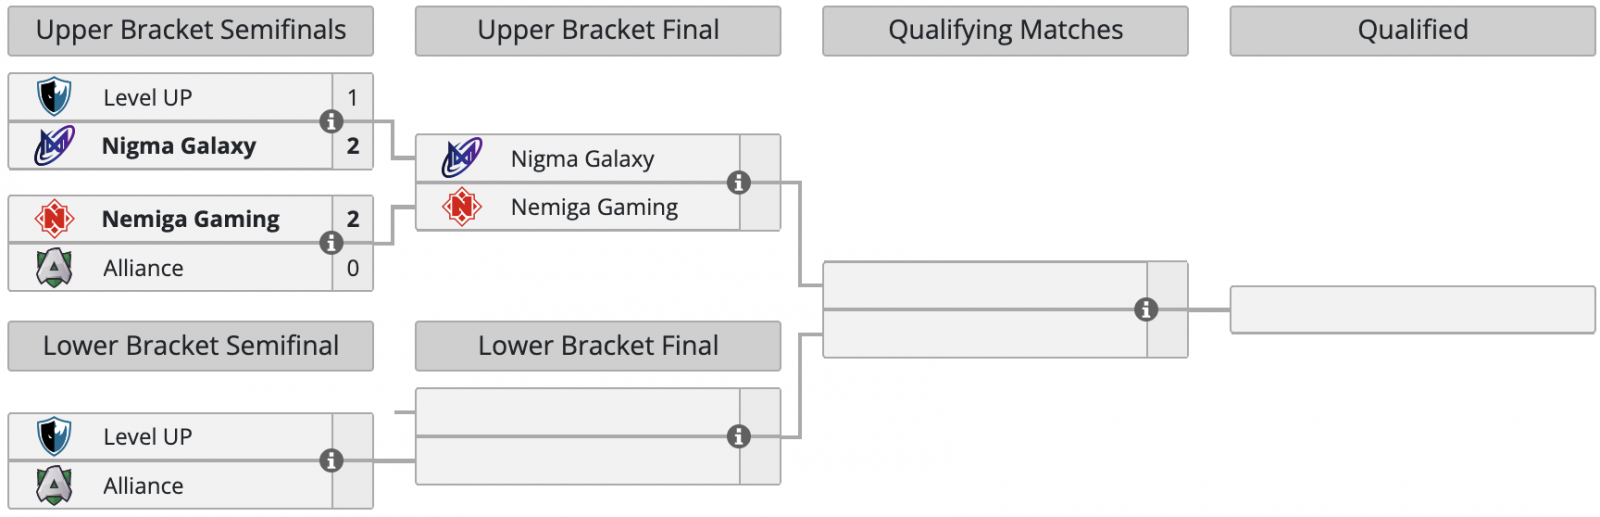Click Nemiga Gaming logo in Upper Bracket Final
Screen dimensions: 1600x517
462,207
